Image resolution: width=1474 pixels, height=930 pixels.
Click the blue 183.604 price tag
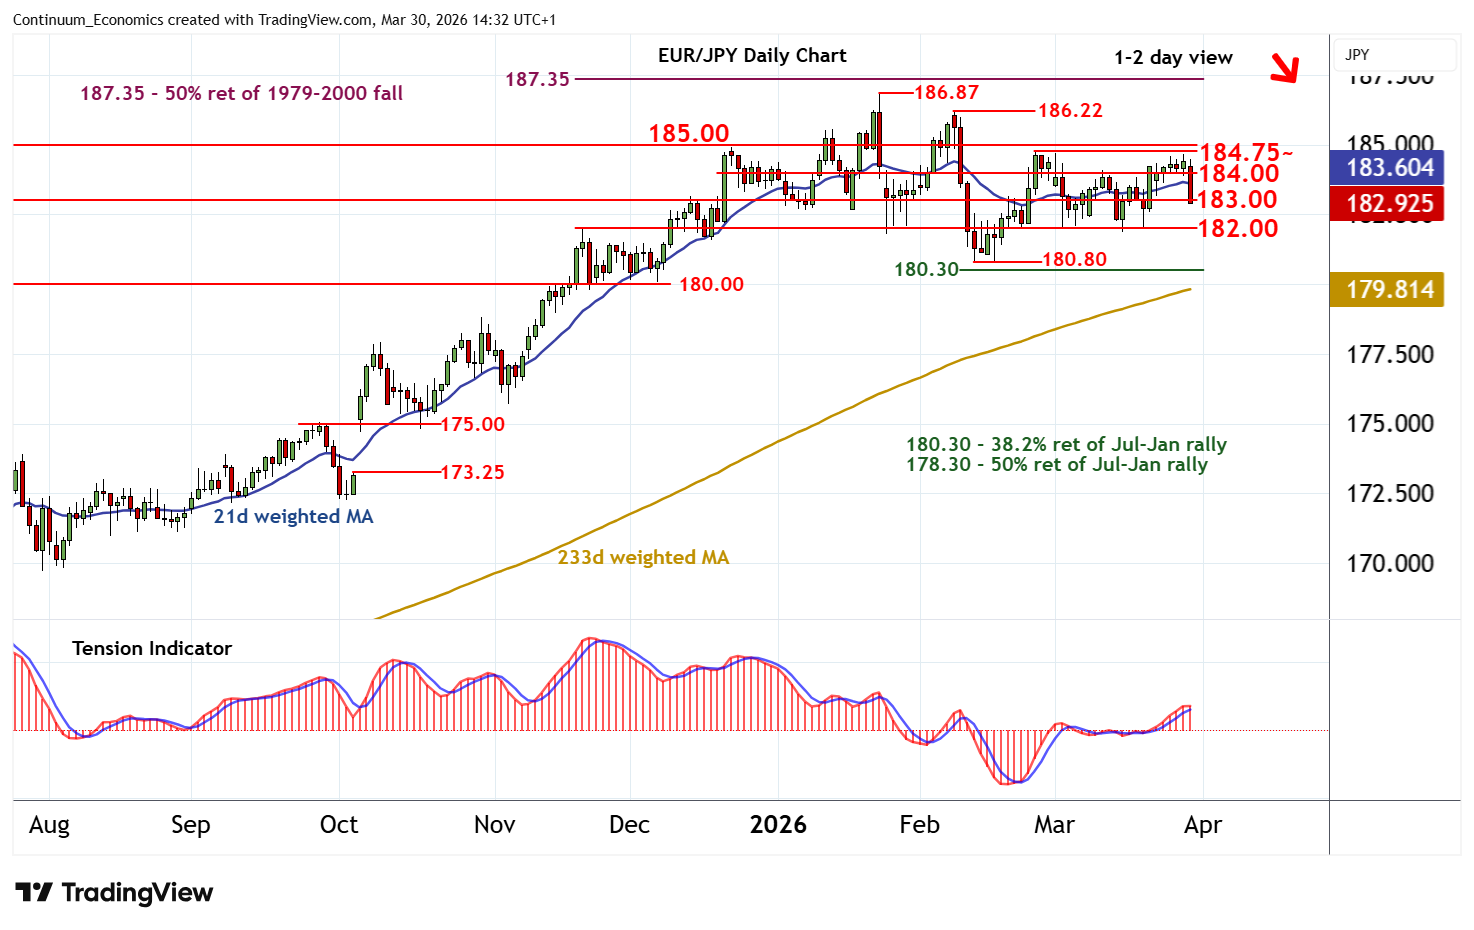tap(1390, 168)
